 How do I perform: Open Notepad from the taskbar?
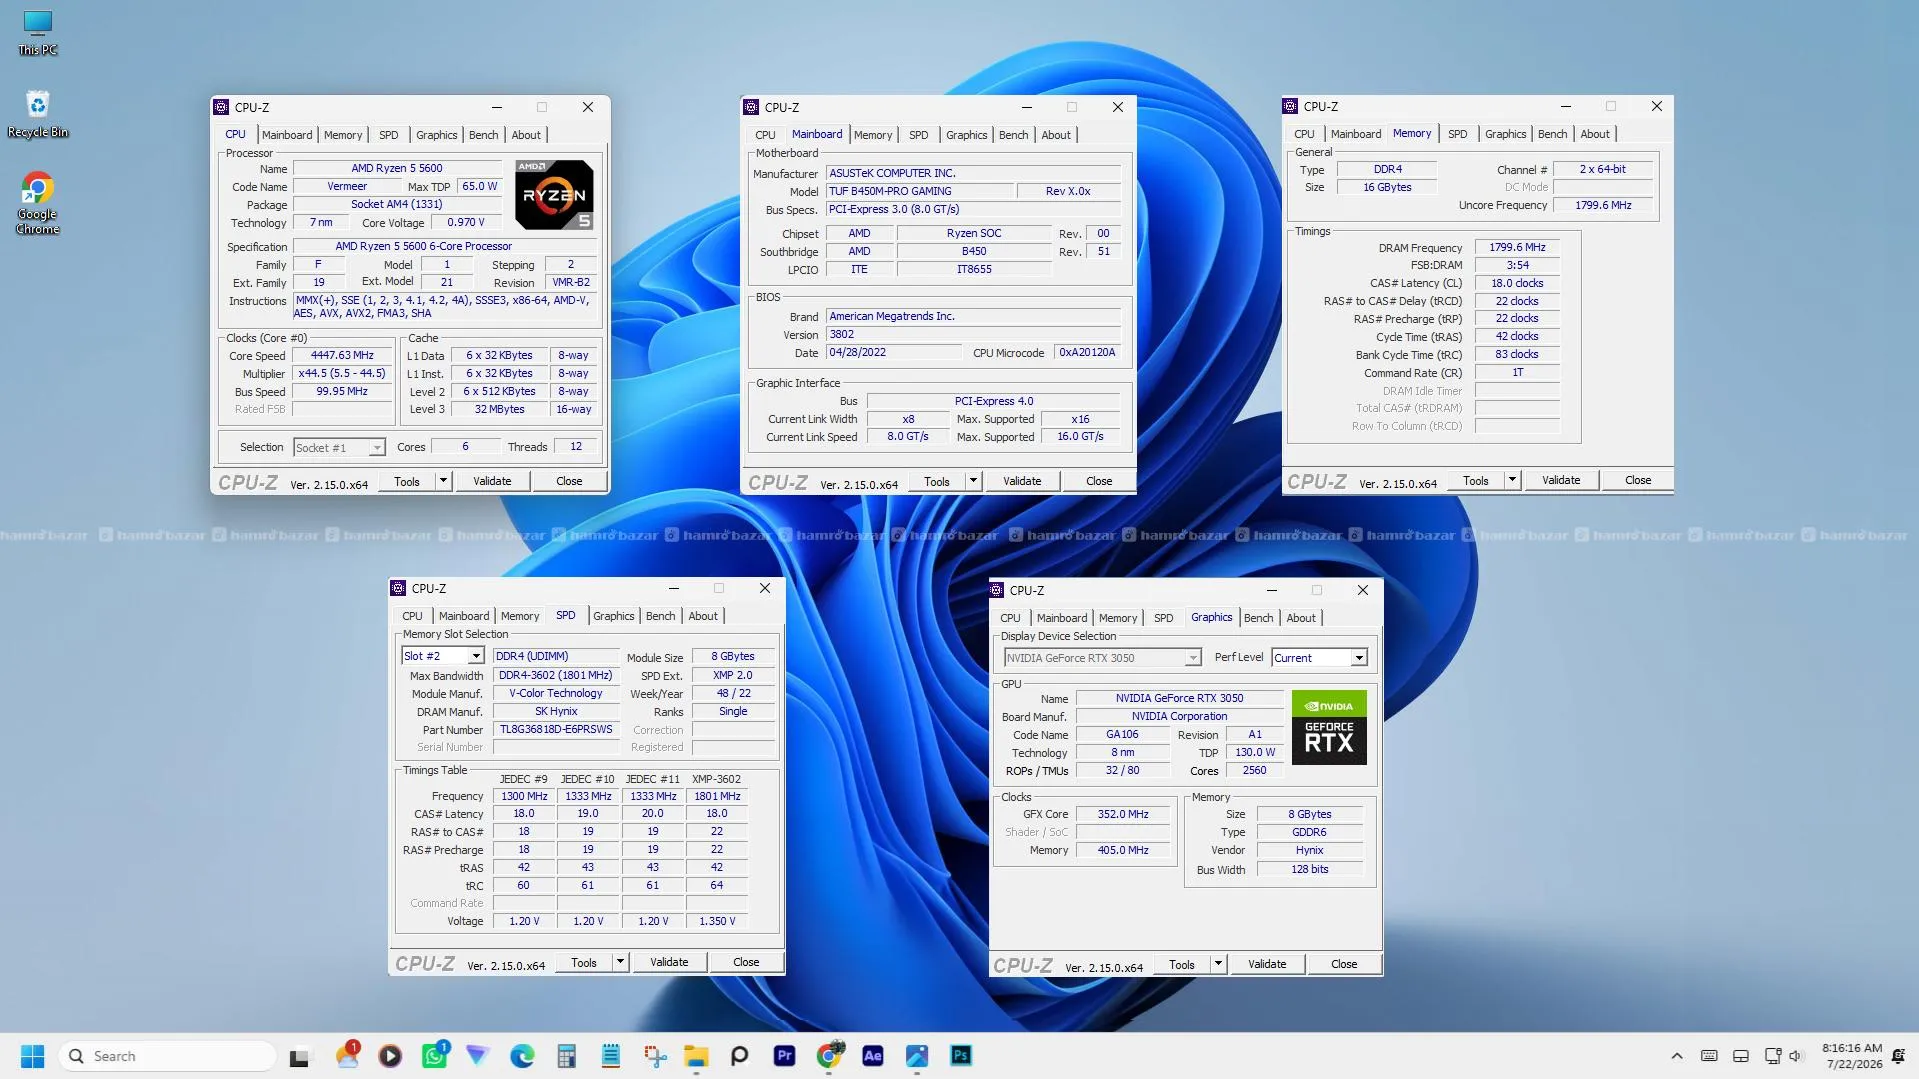pyautogui.click(x=610, y=1056)
